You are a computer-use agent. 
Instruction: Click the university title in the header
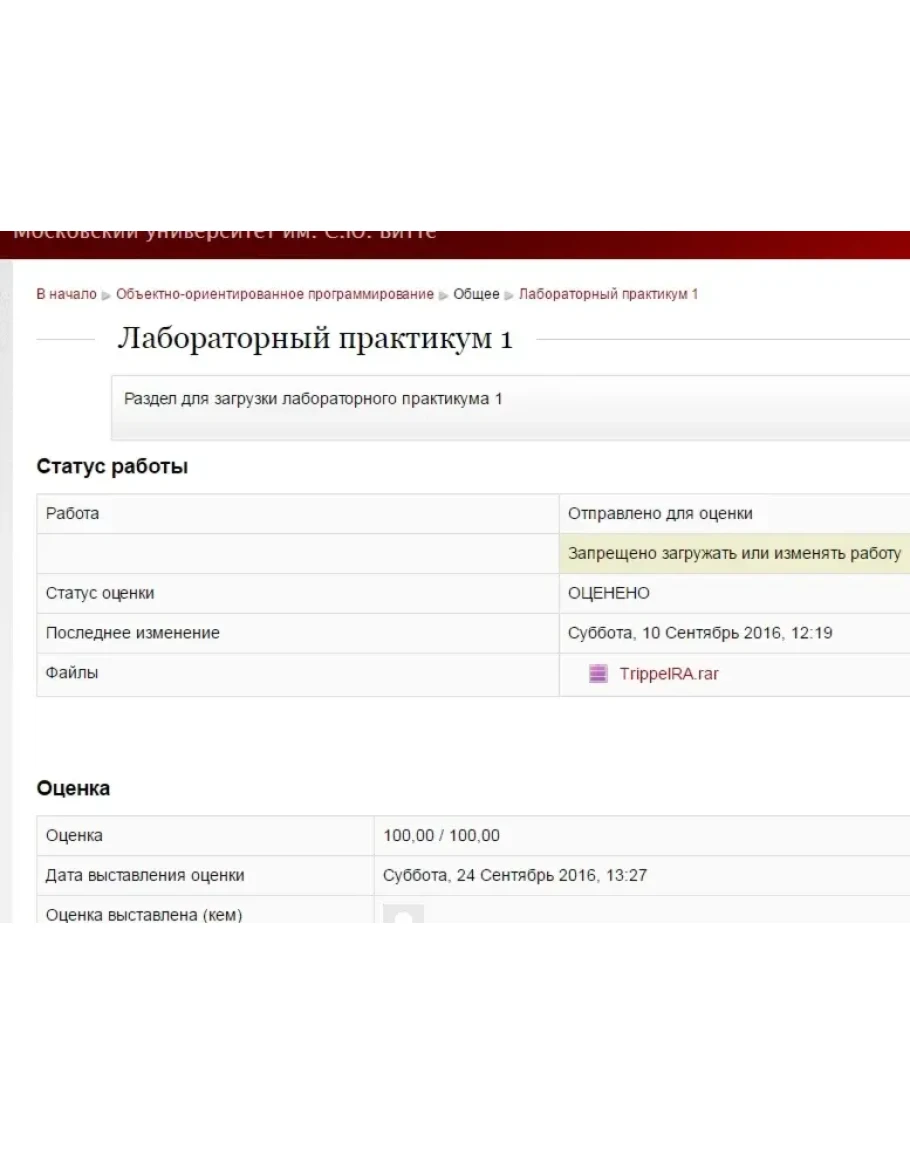pos(225,234)
